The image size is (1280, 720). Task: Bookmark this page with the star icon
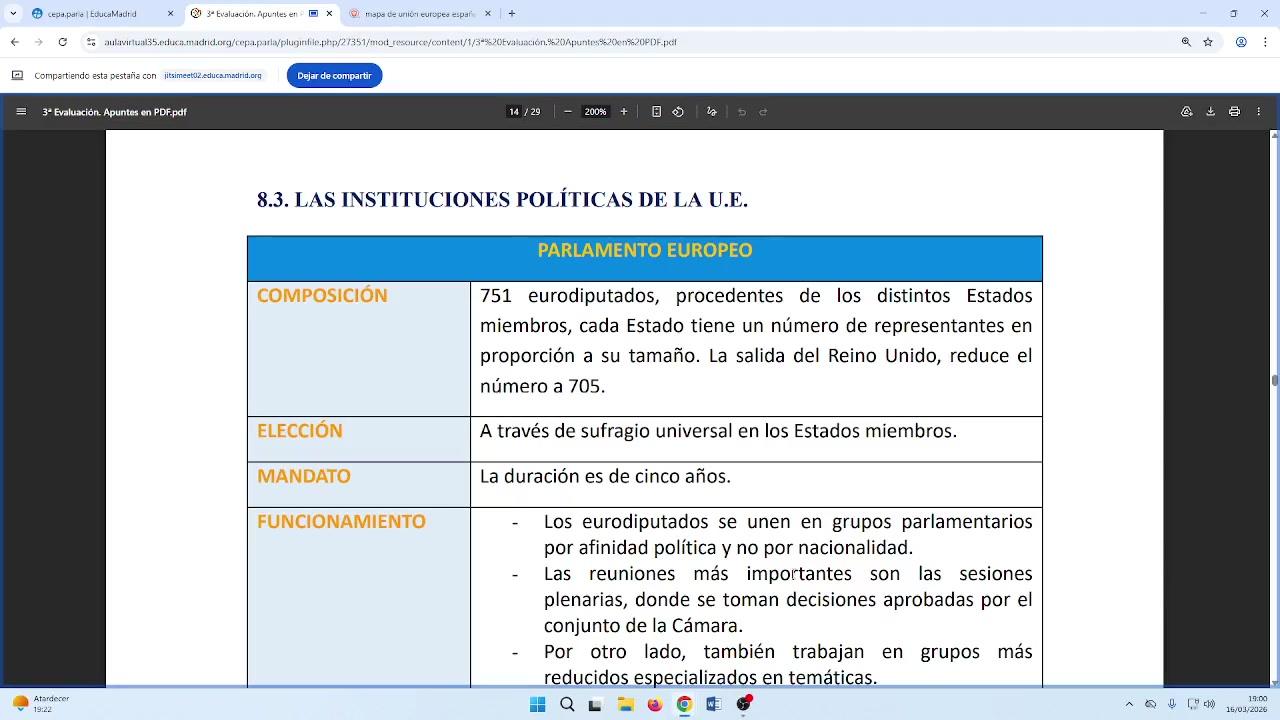point(1208,42)
